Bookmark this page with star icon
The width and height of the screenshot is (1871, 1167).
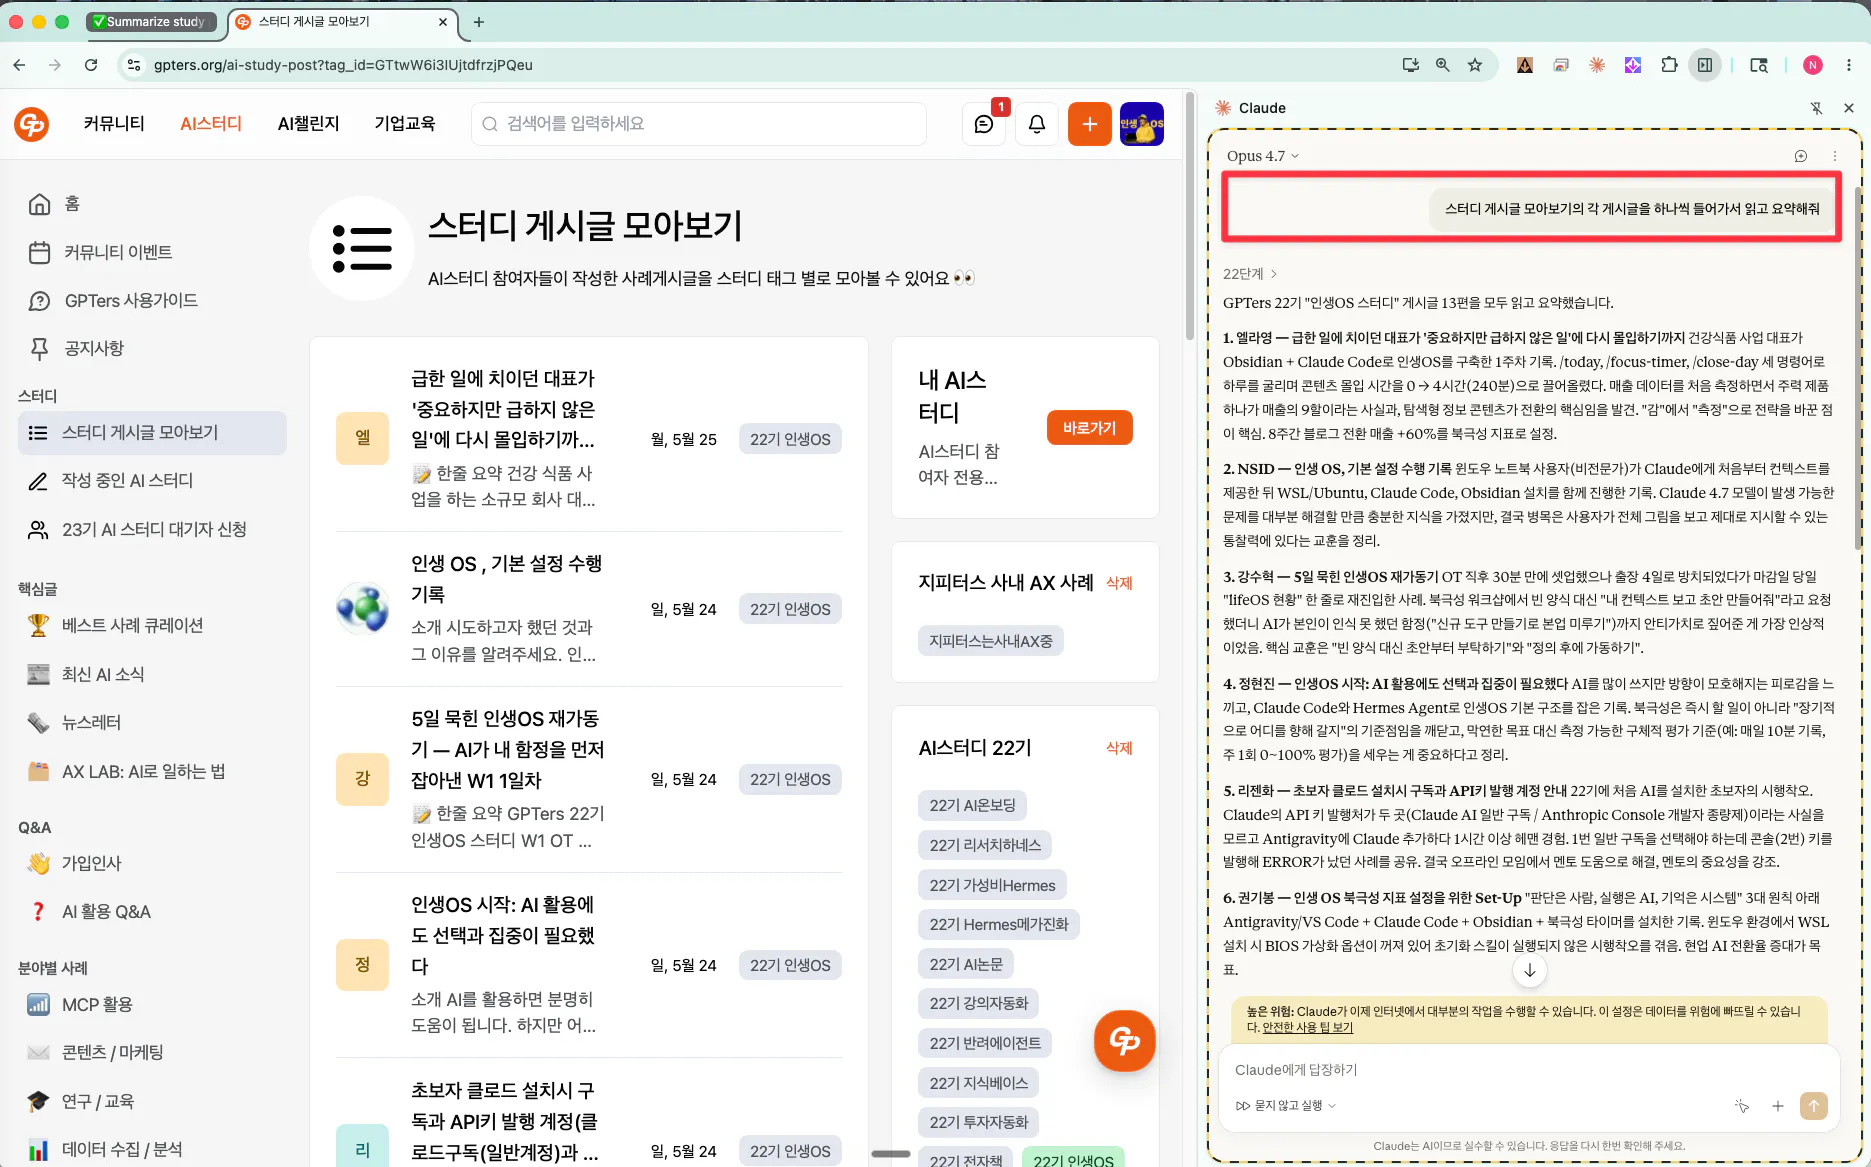pyautogui.click(x=1475, y=65)
